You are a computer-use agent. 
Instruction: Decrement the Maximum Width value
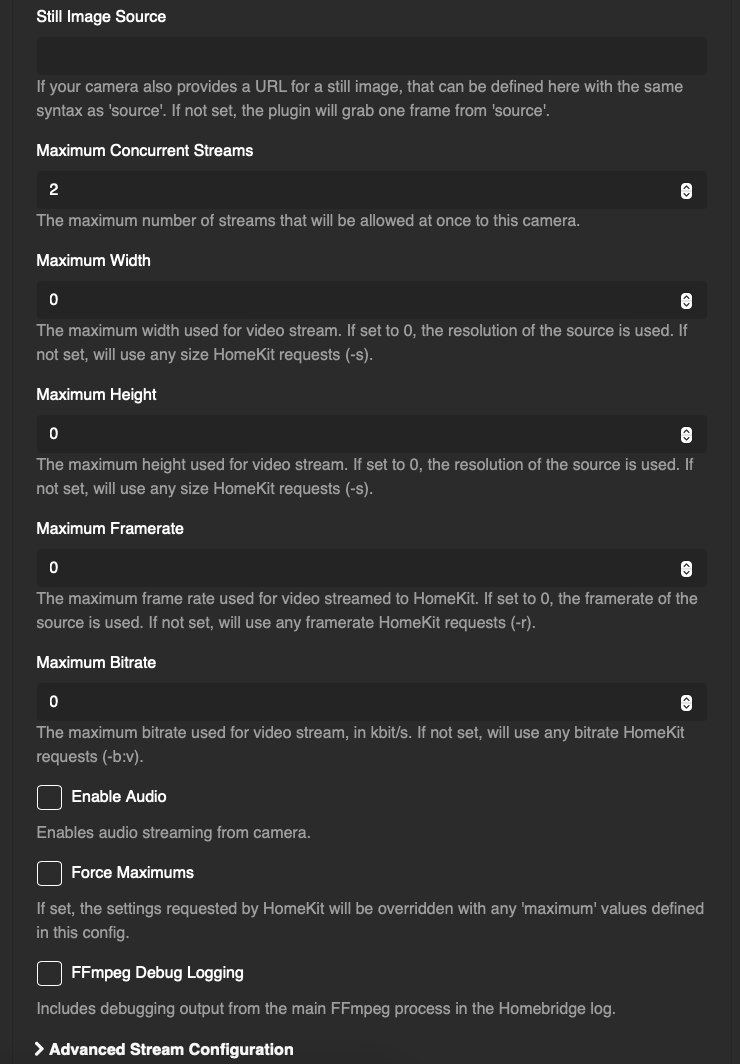pos(686,304)
